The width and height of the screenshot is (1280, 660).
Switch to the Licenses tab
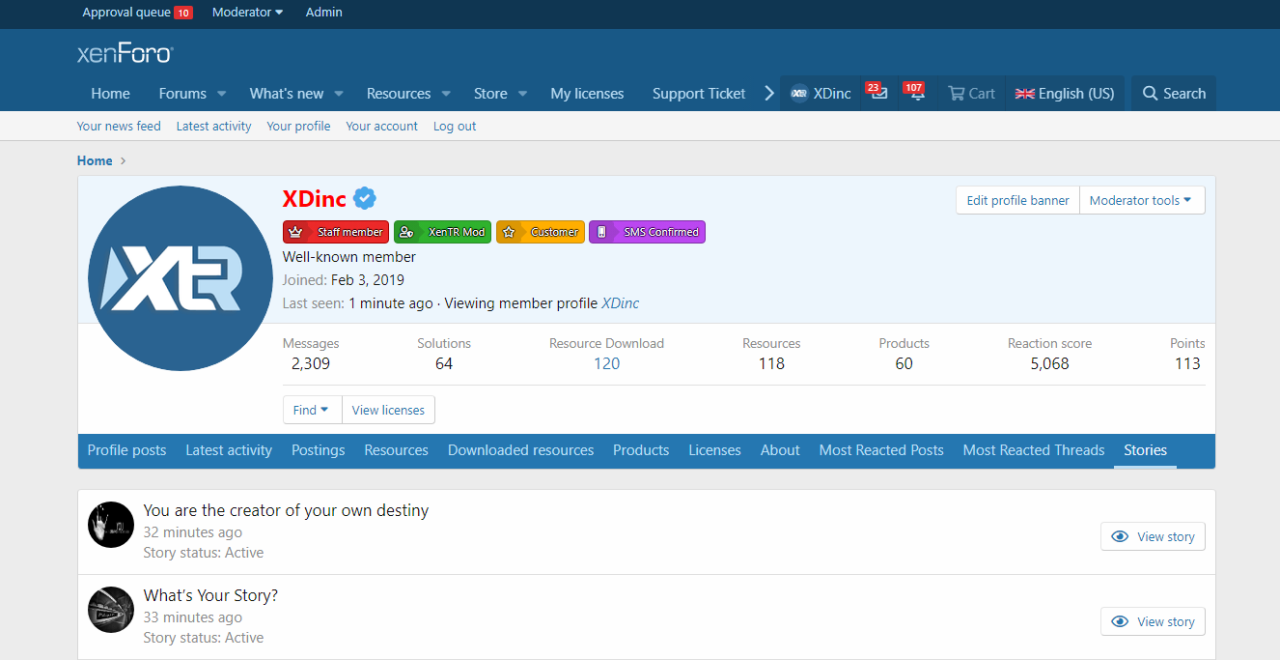(715, 450)
